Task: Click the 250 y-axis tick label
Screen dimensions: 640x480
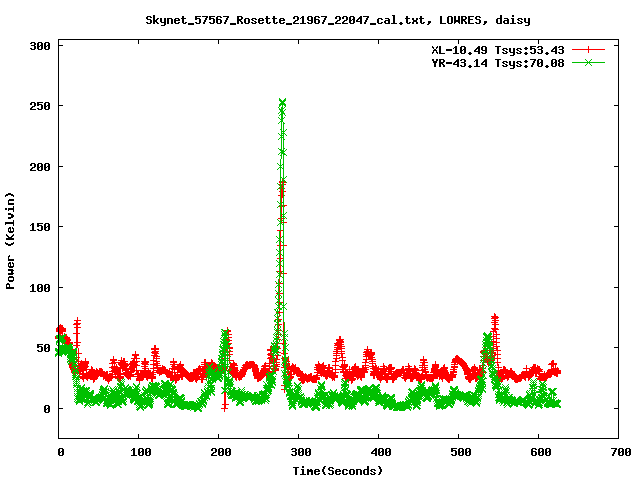Action: click(x=40, y=106)
